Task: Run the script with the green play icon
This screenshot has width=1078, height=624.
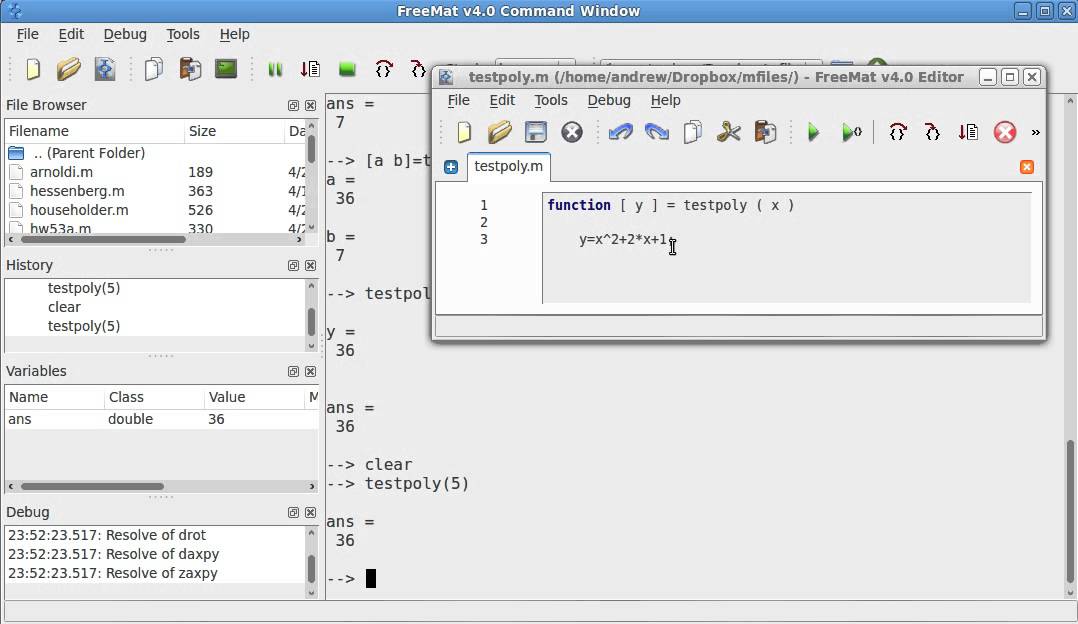Action: (x=813, y=131)
